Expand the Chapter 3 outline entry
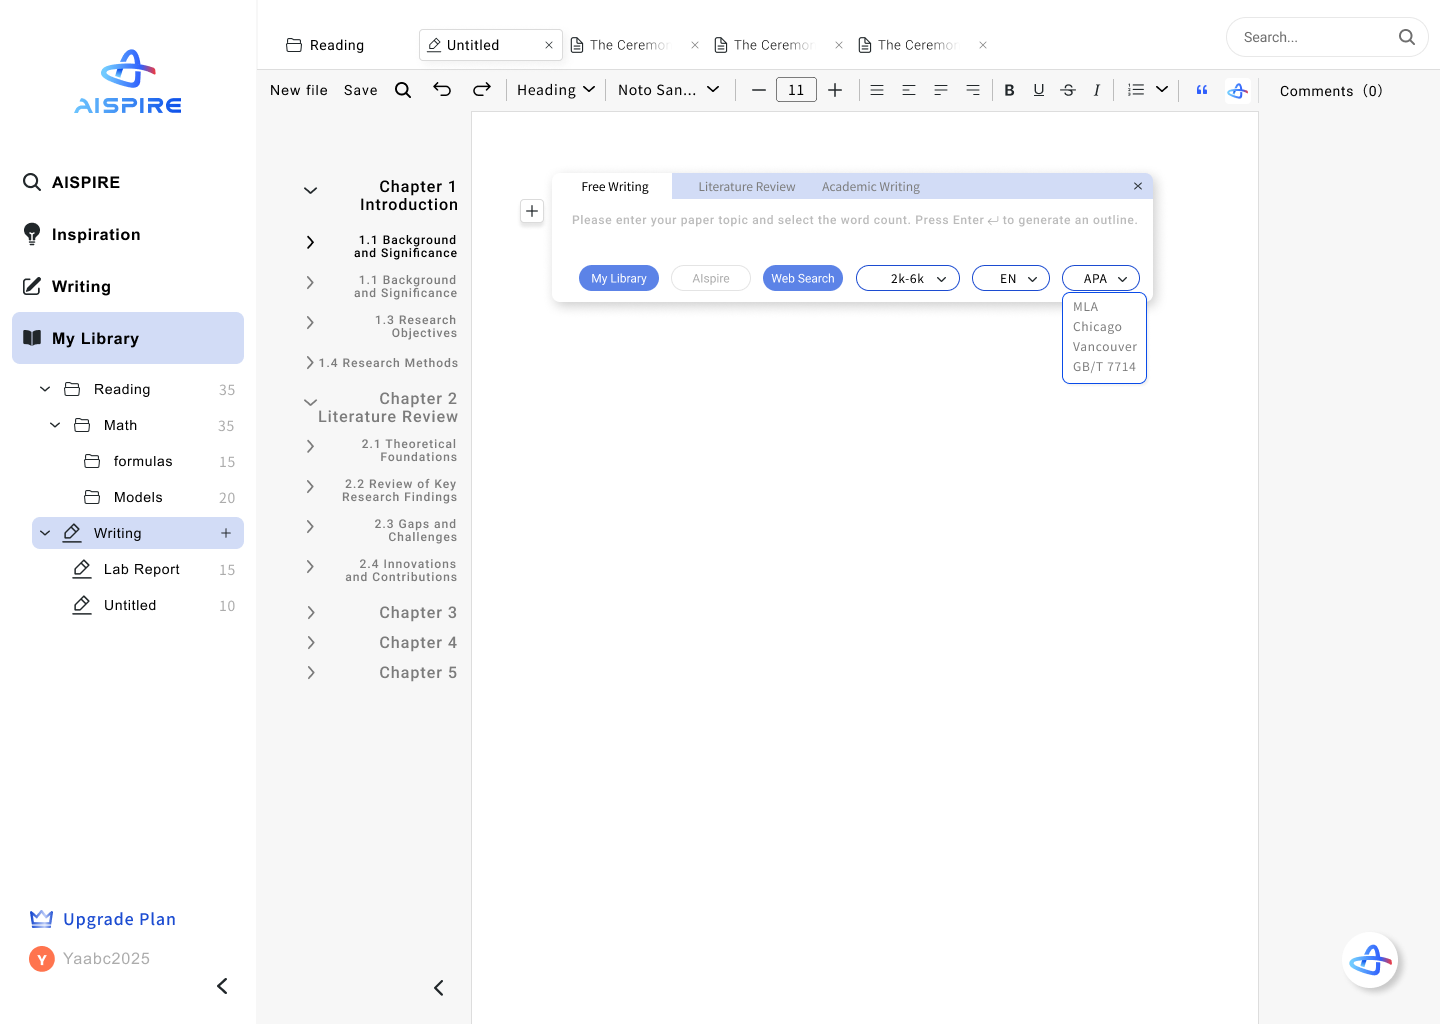This screenshot has height=1024, width=1440. click(x=310, y=612)
